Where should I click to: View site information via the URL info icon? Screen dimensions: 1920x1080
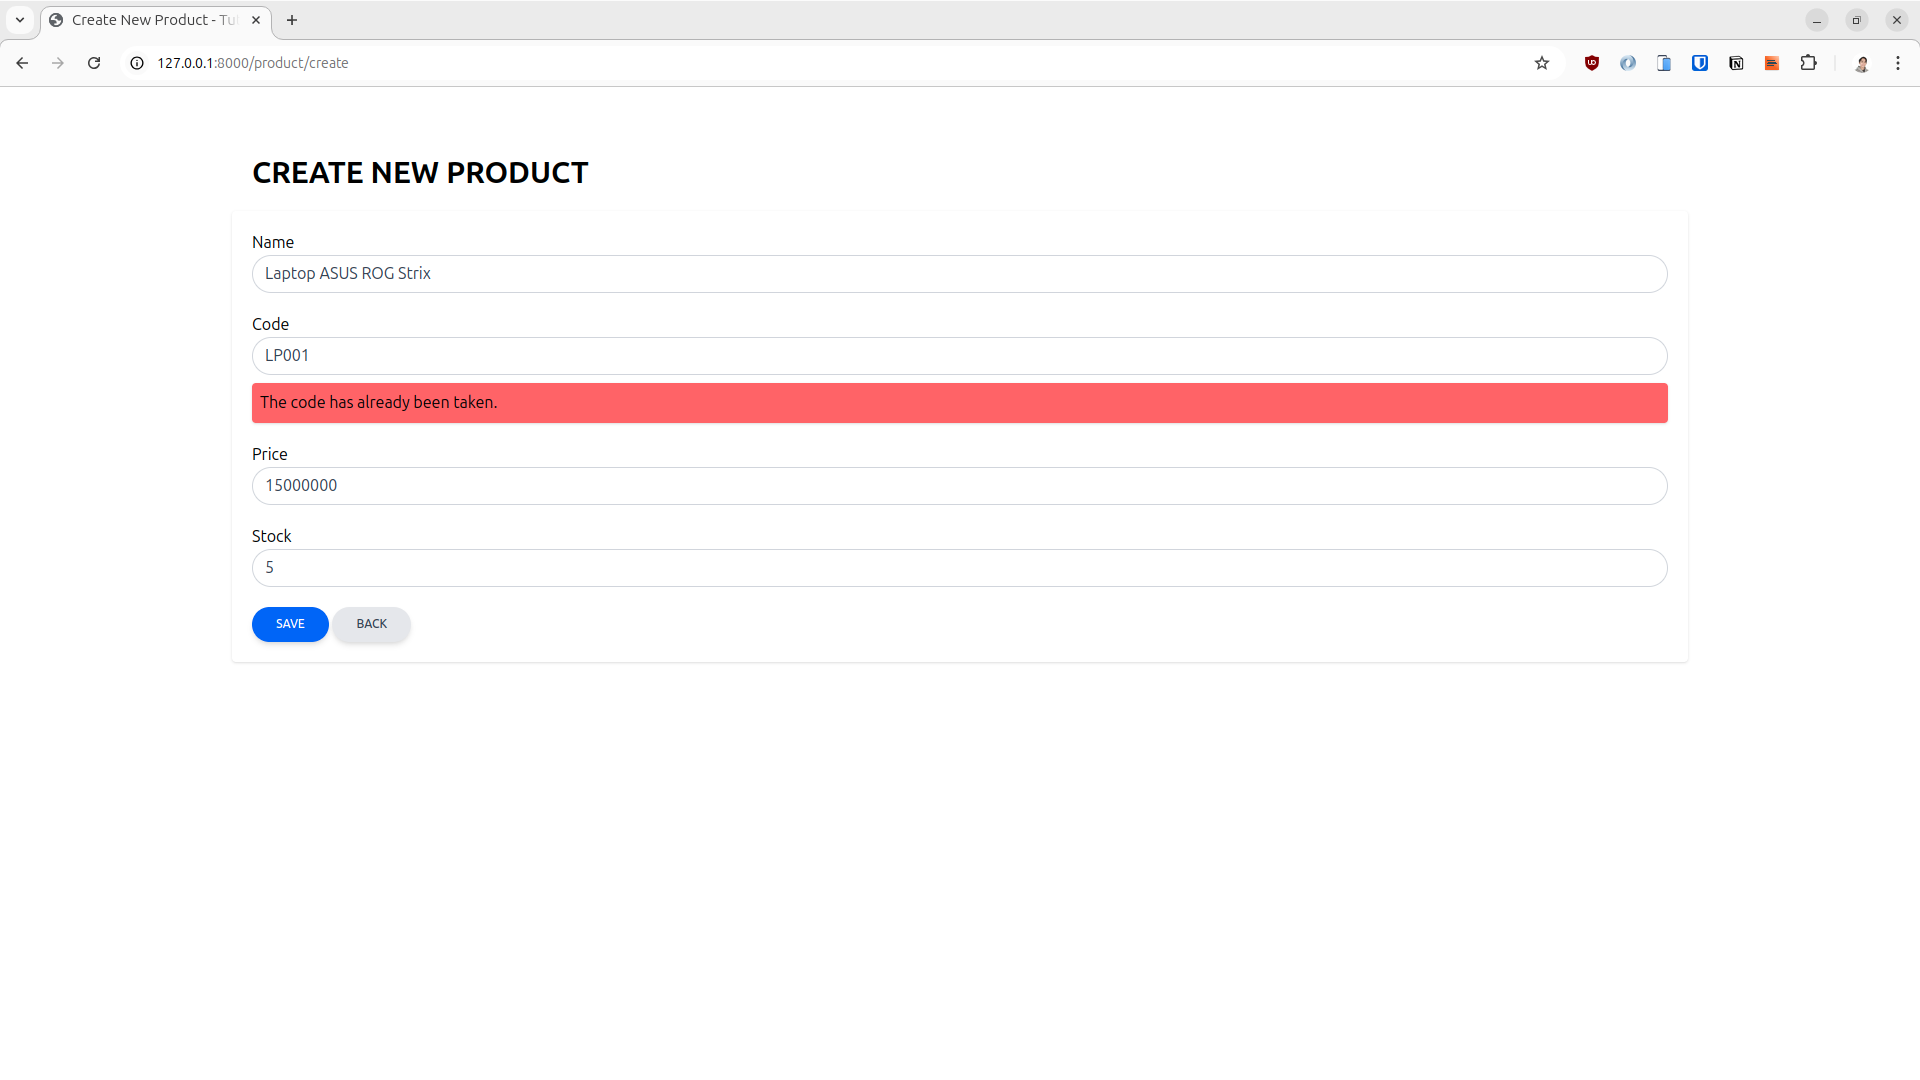[136, 62]
